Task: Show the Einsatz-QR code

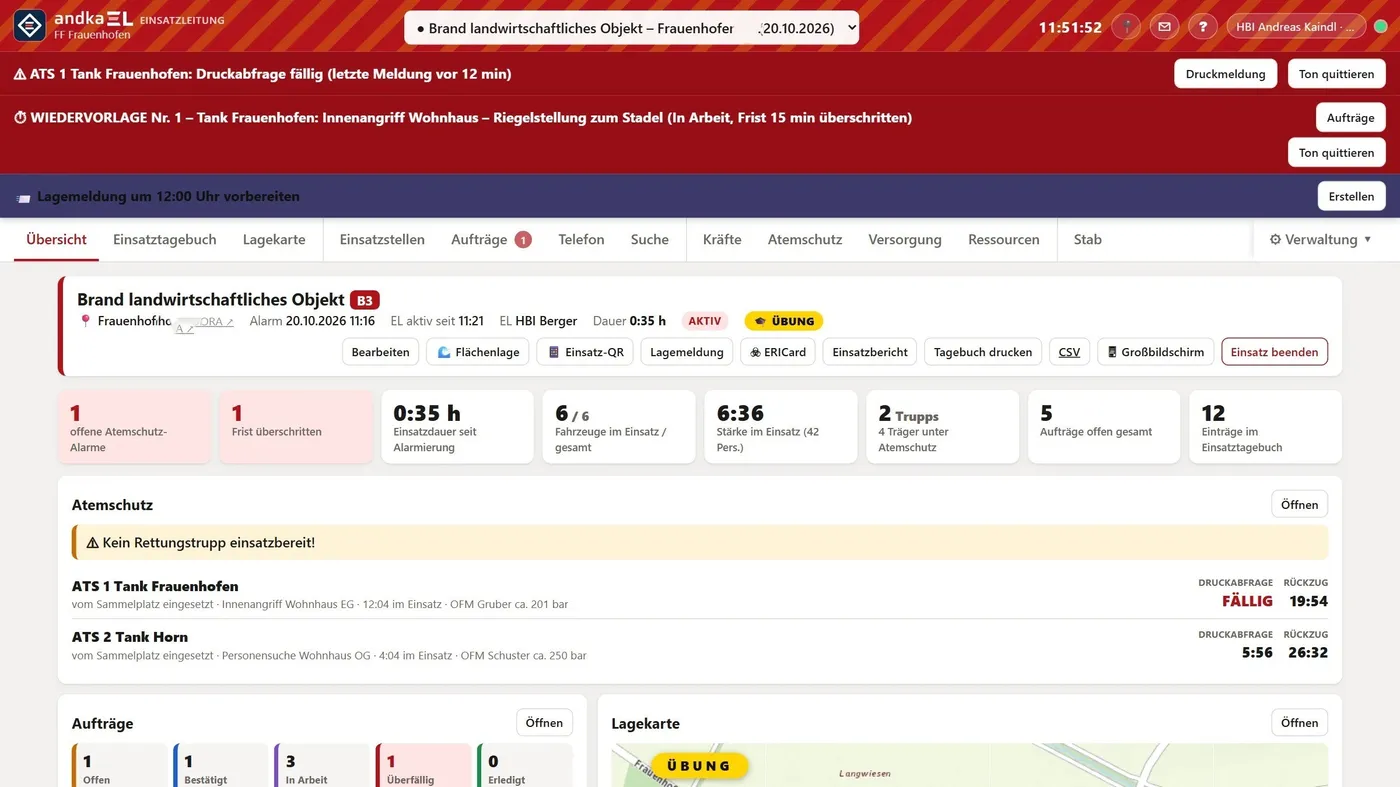Action: (x=585, y=352)
